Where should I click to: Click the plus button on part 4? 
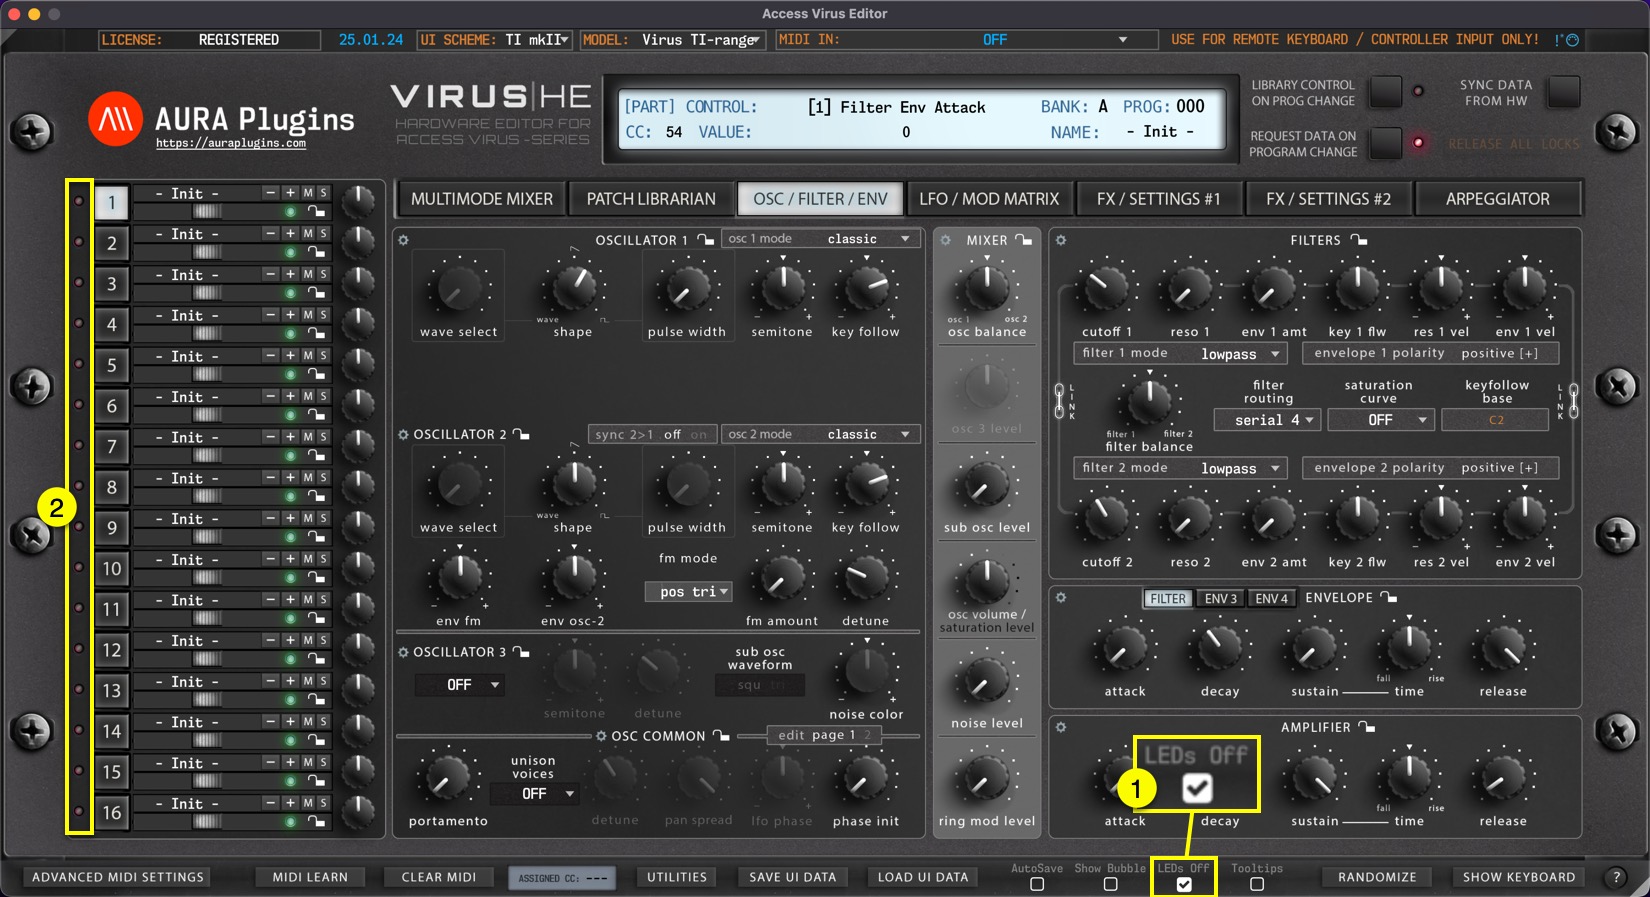point(290,315)
